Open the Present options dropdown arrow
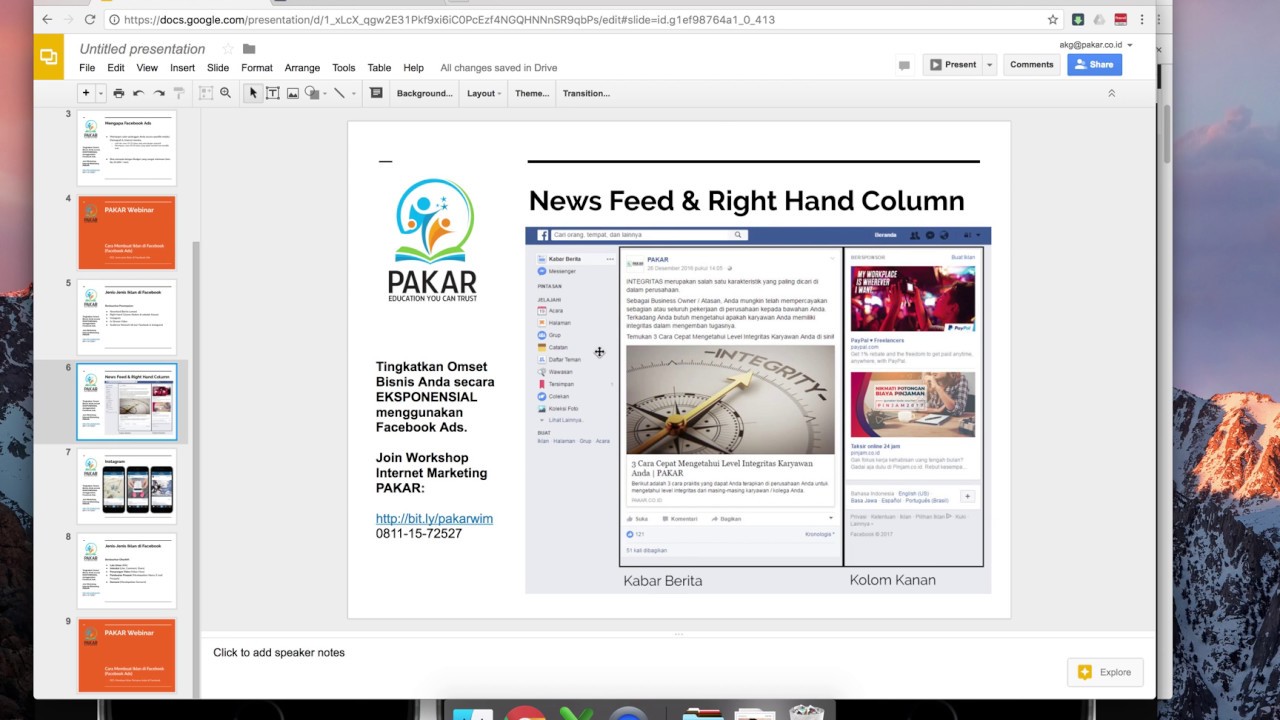The height and width of the screenshot is (720, 1280). [989, 64]
